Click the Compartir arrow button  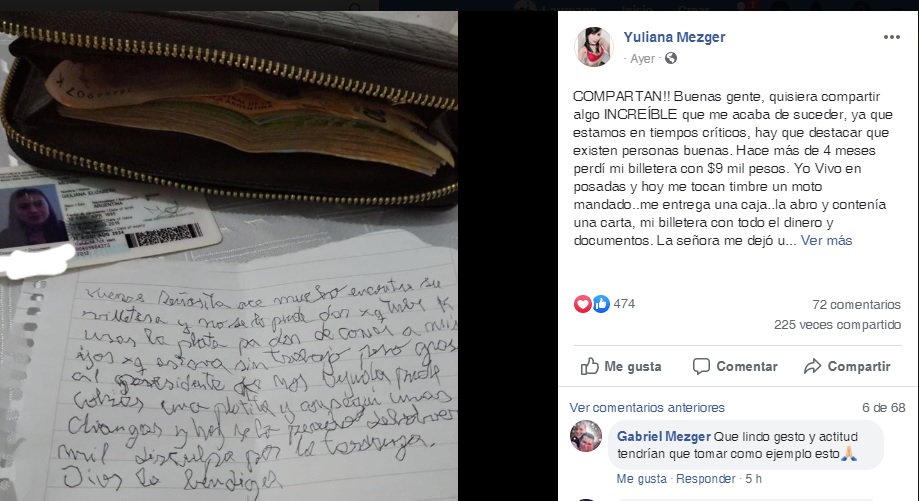(847, 366)
